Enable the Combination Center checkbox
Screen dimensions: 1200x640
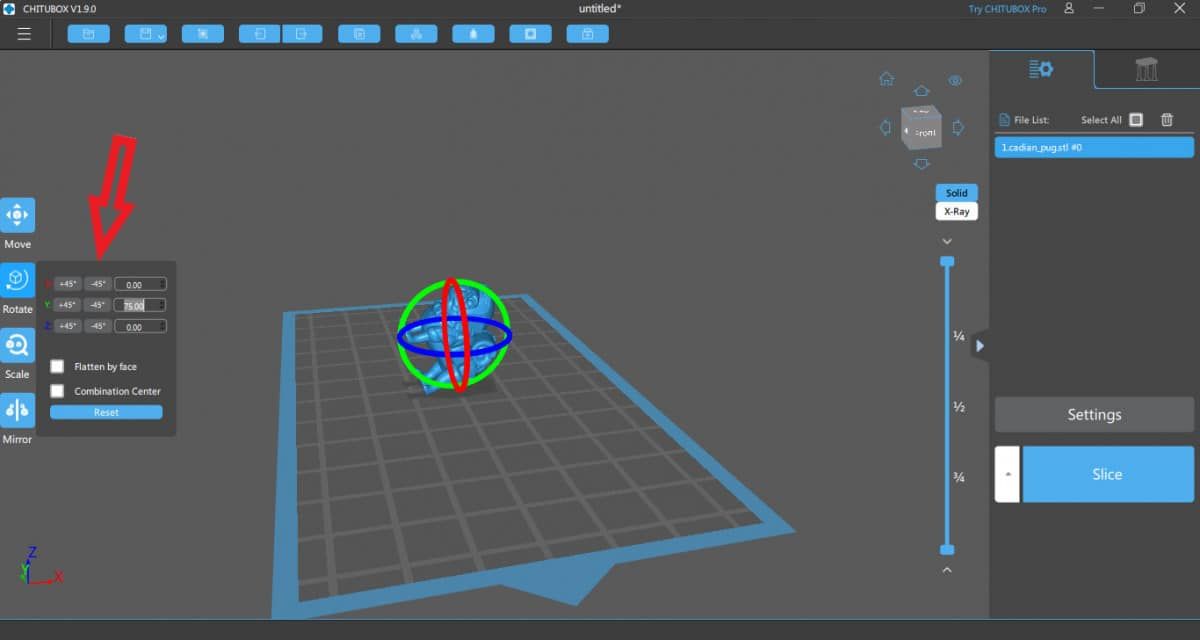[x=57, y=391]
